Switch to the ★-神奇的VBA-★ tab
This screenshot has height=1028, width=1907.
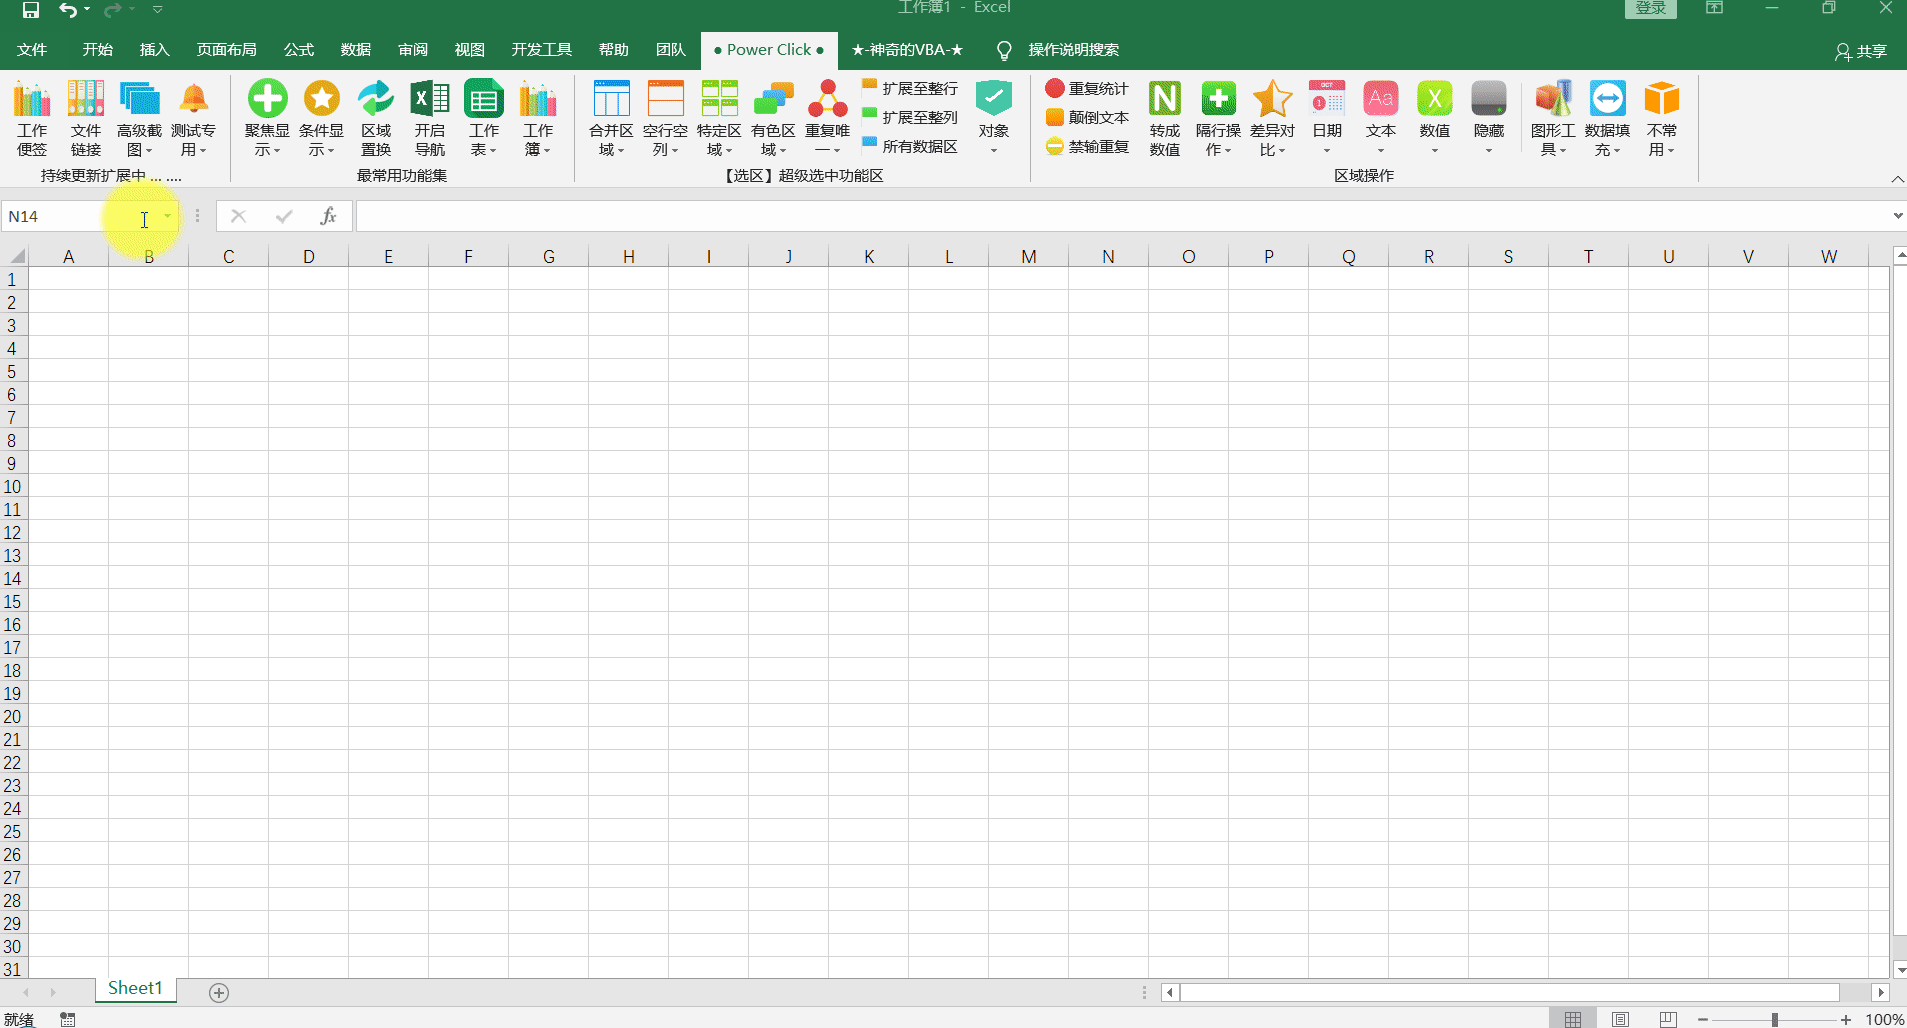click(x=907, y=50)
